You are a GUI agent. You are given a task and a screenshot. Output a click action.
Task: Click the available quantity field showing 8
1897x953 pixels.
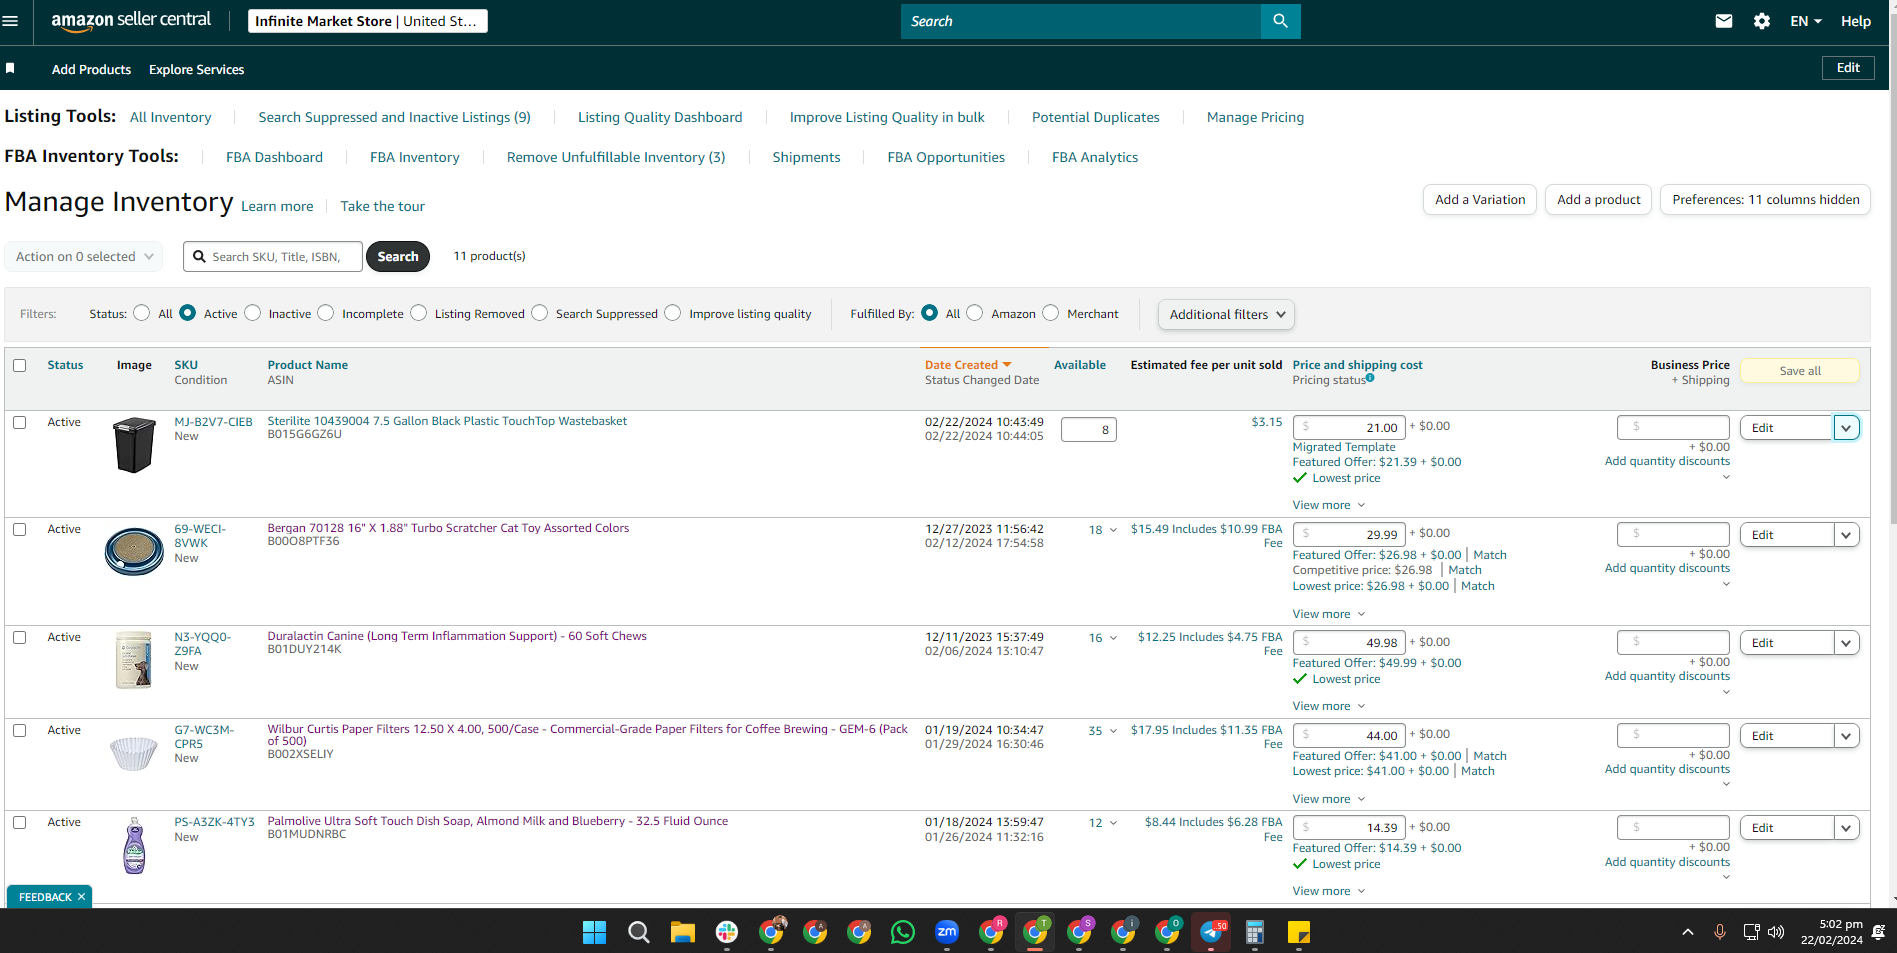coord(1088,430)
